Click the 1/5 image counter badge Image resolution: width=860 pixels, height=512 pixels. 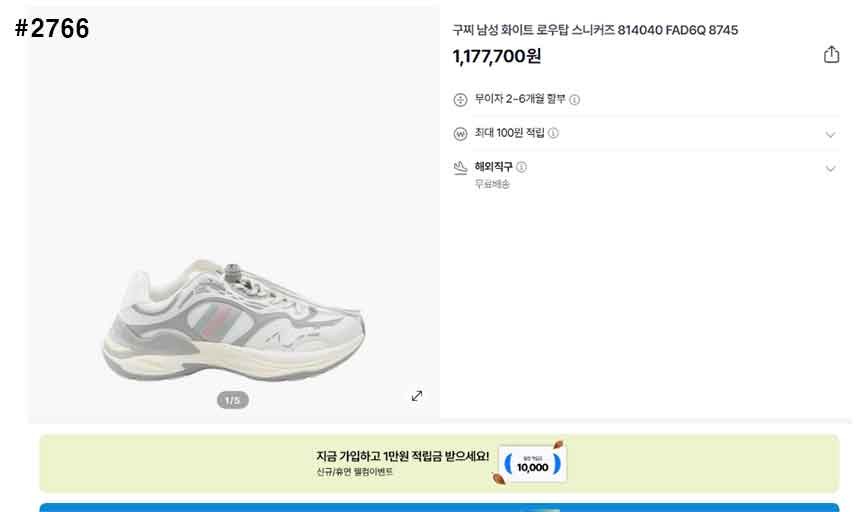[x=233, y=400]
